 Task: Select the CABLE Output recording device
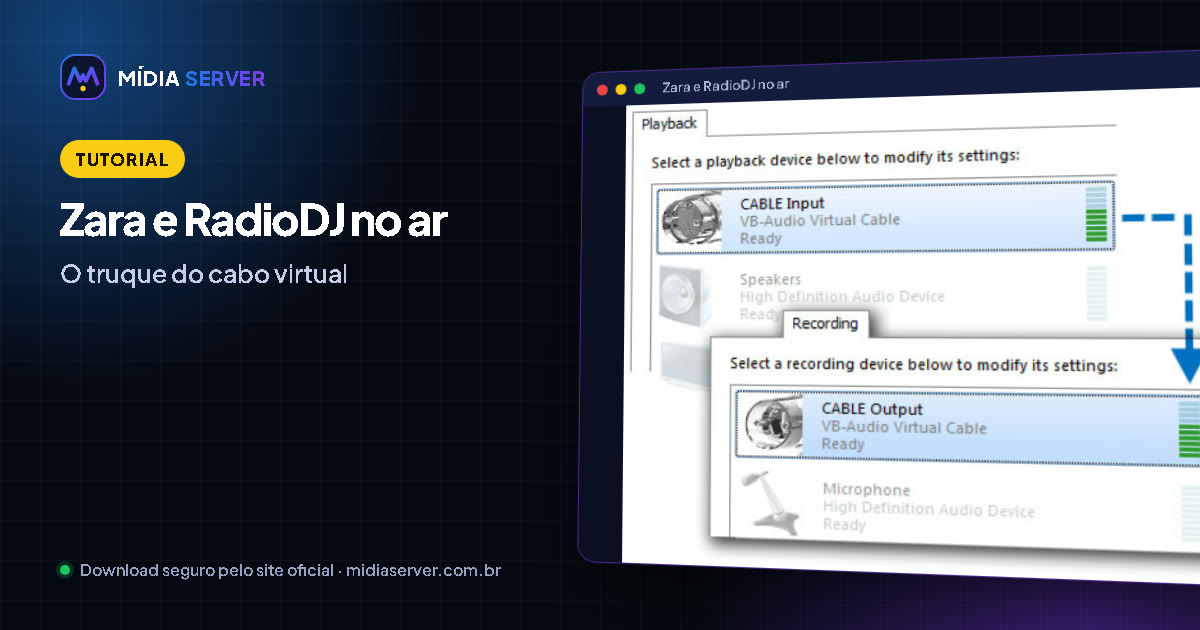[968, 426]
